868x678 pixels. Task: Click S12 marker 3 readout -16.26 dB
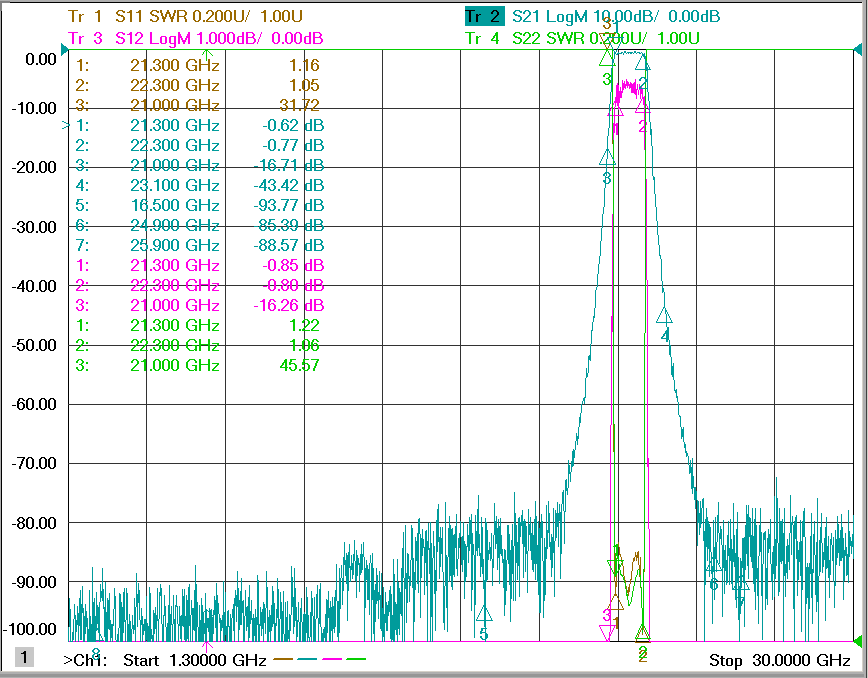pos(288,306)
